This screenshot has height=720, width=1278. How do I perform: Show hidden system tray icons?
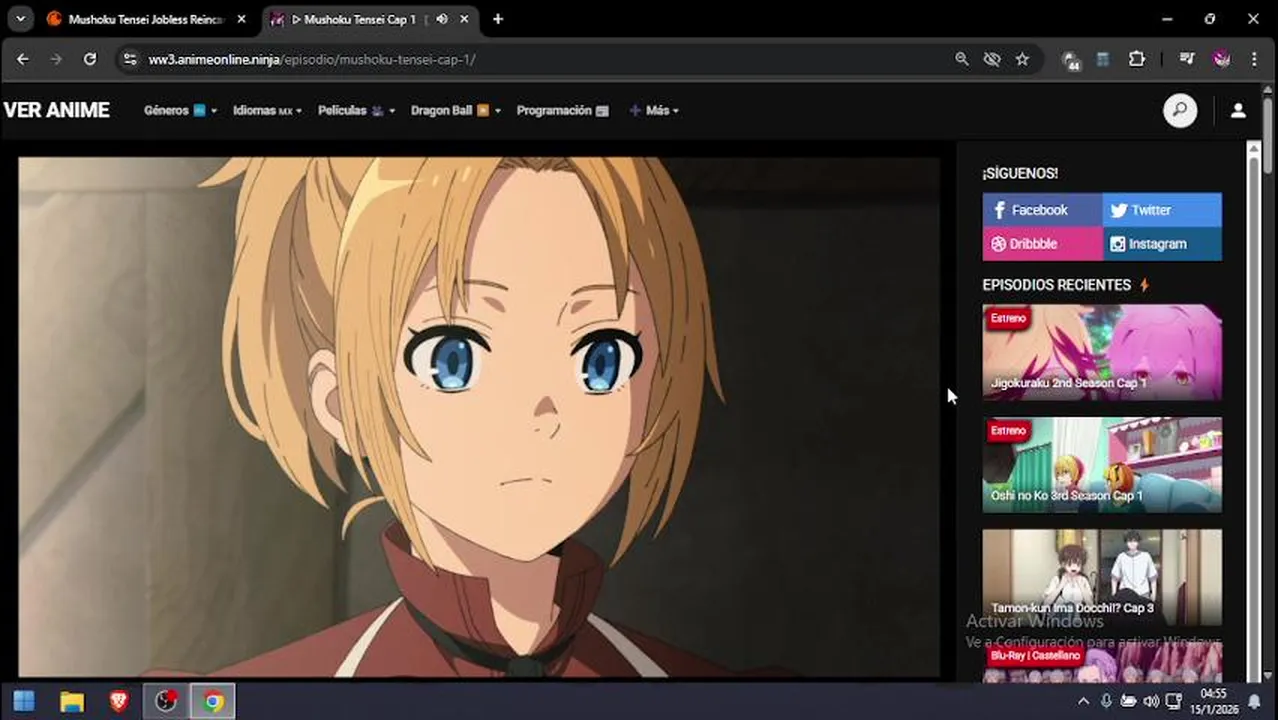coord(1084,701)
